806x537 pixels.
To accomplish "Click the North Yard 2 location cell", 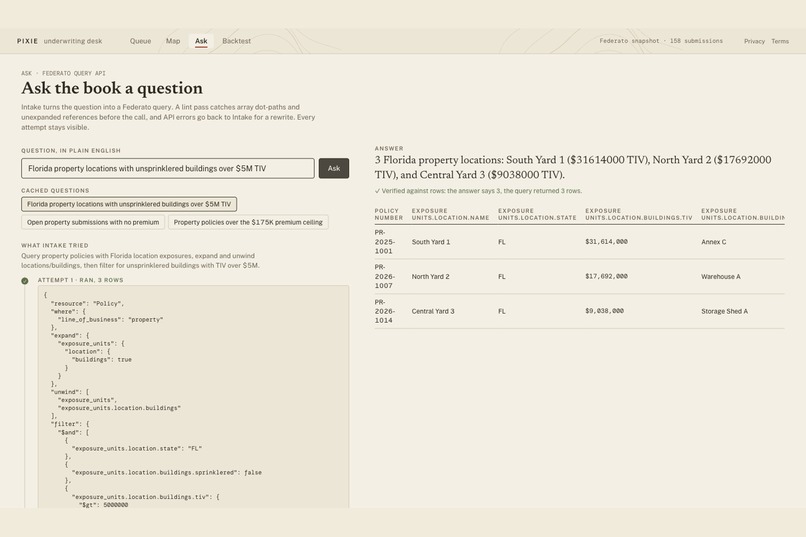I will (x=430, y=276).
